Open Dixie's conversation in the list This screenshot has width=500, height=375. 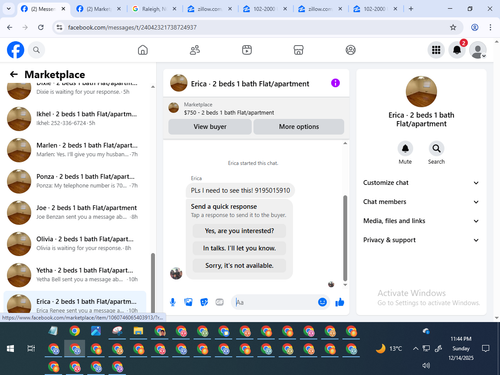point(75,91)
